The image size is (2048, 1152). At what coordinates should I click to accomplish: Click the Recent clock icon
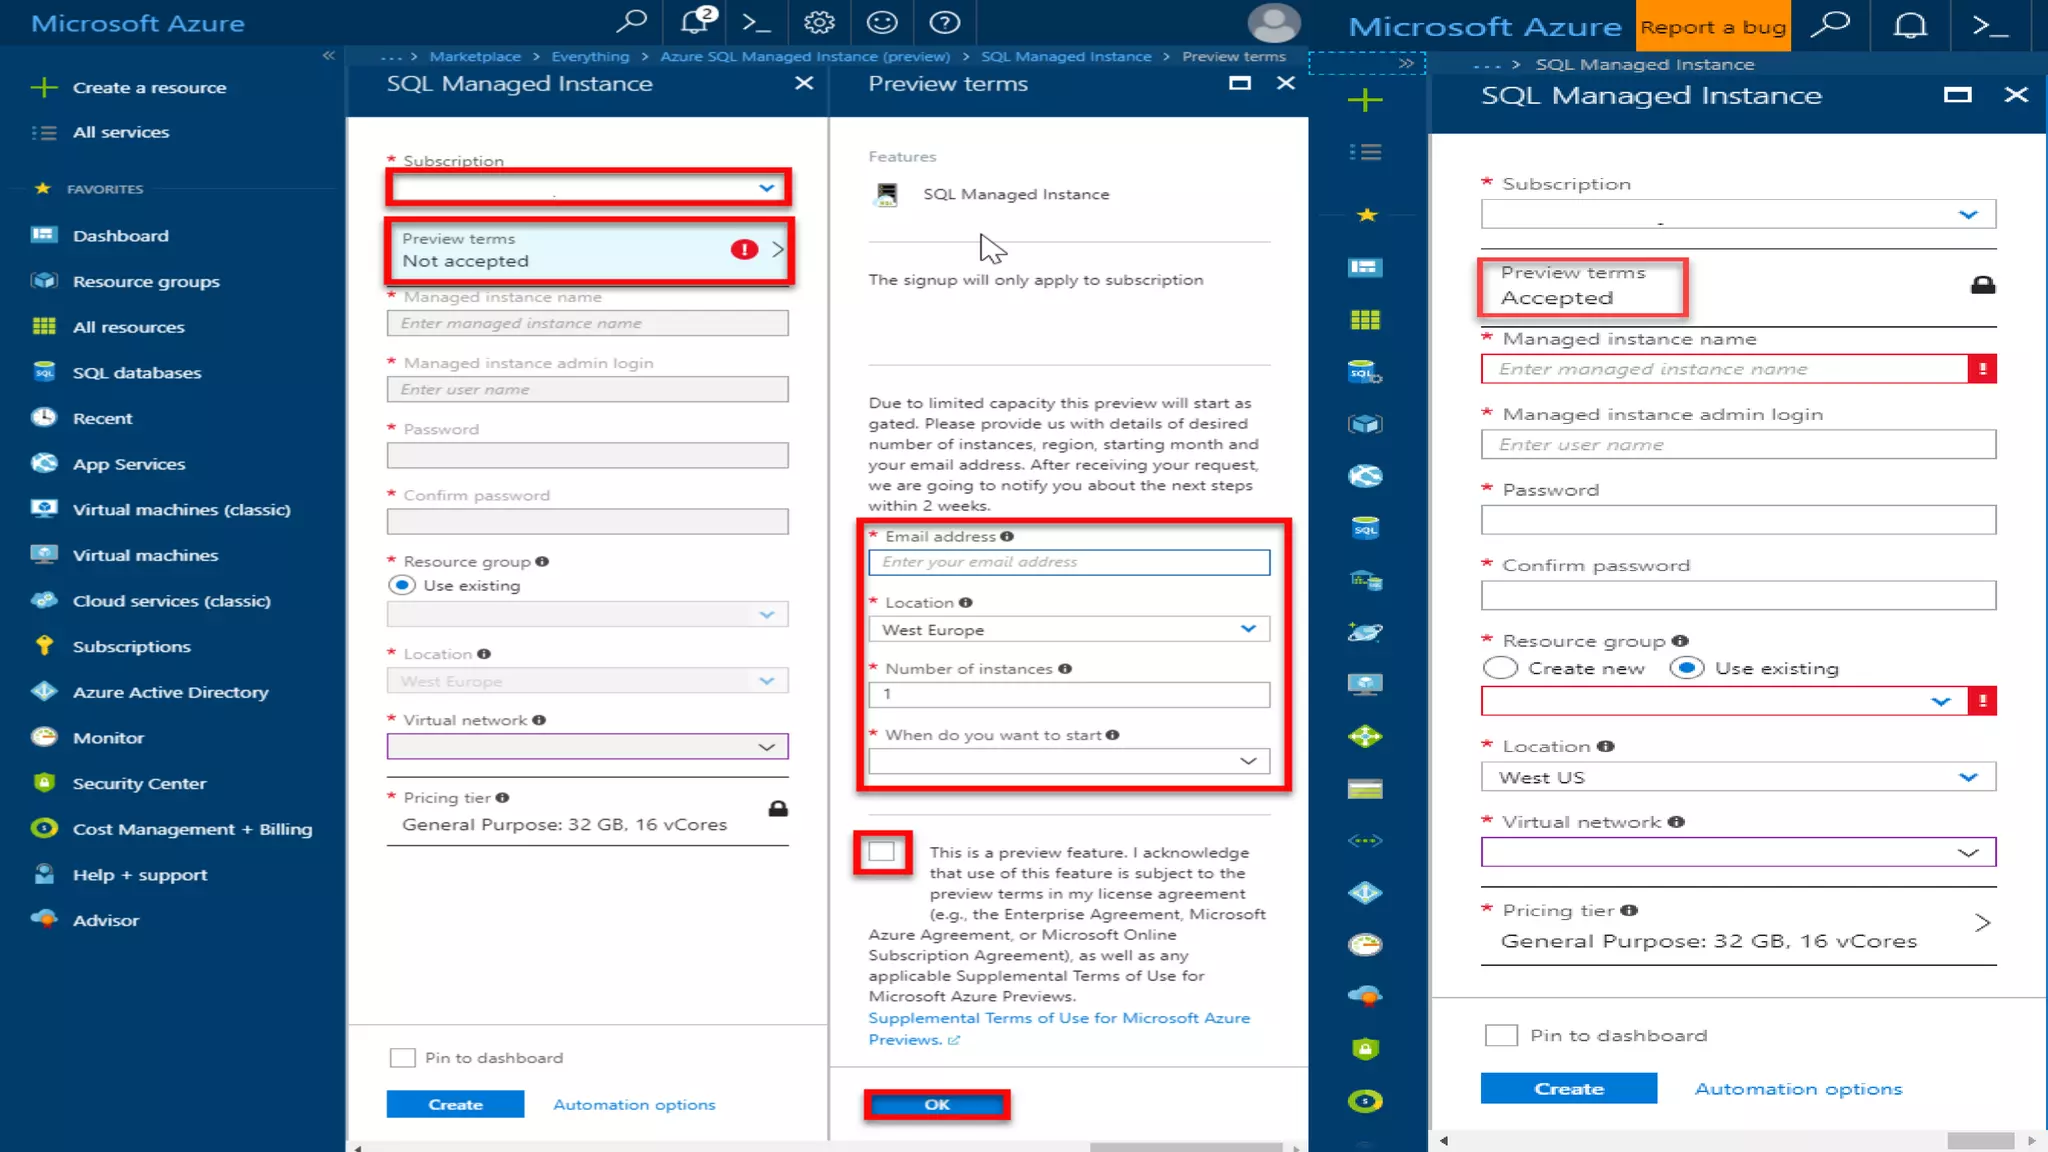44,417
